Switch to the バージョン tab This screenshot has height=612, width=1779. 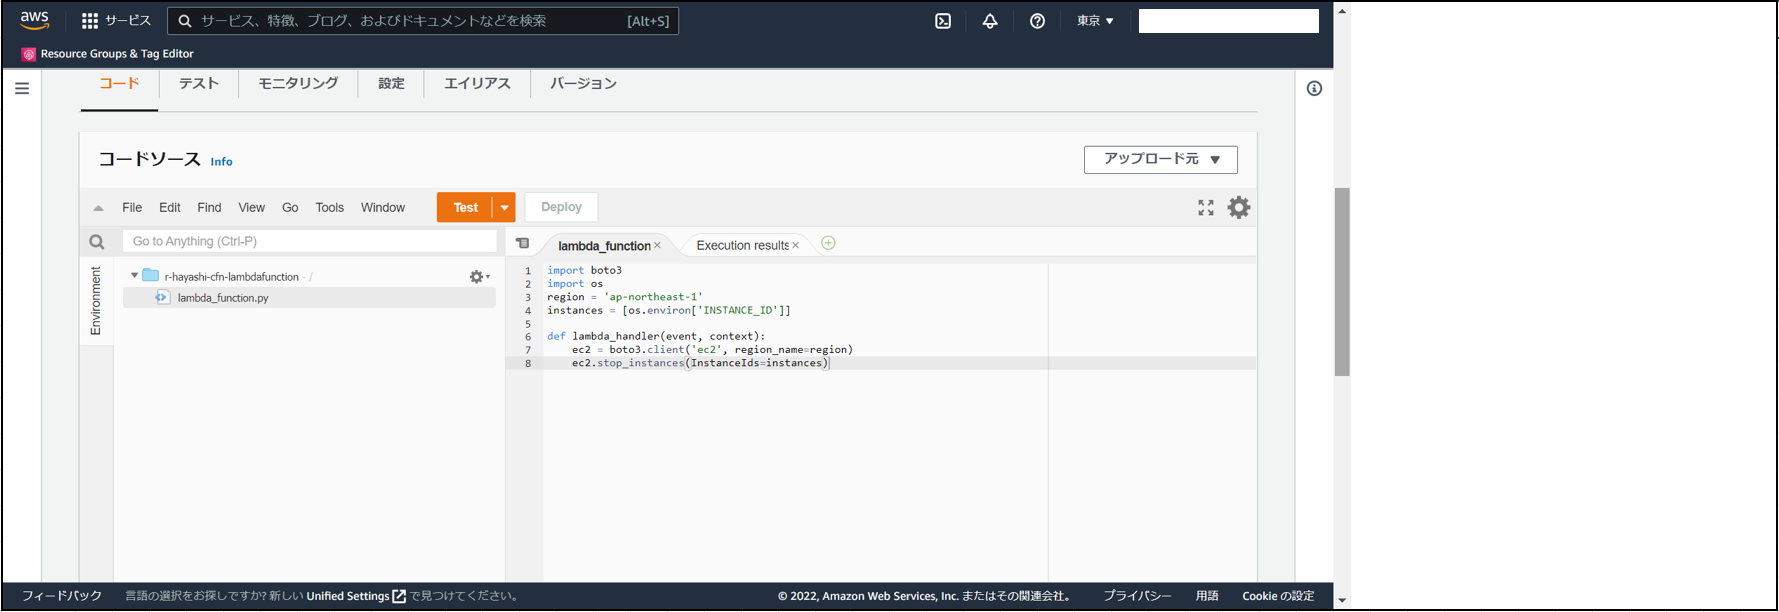[x=583, y=84]
